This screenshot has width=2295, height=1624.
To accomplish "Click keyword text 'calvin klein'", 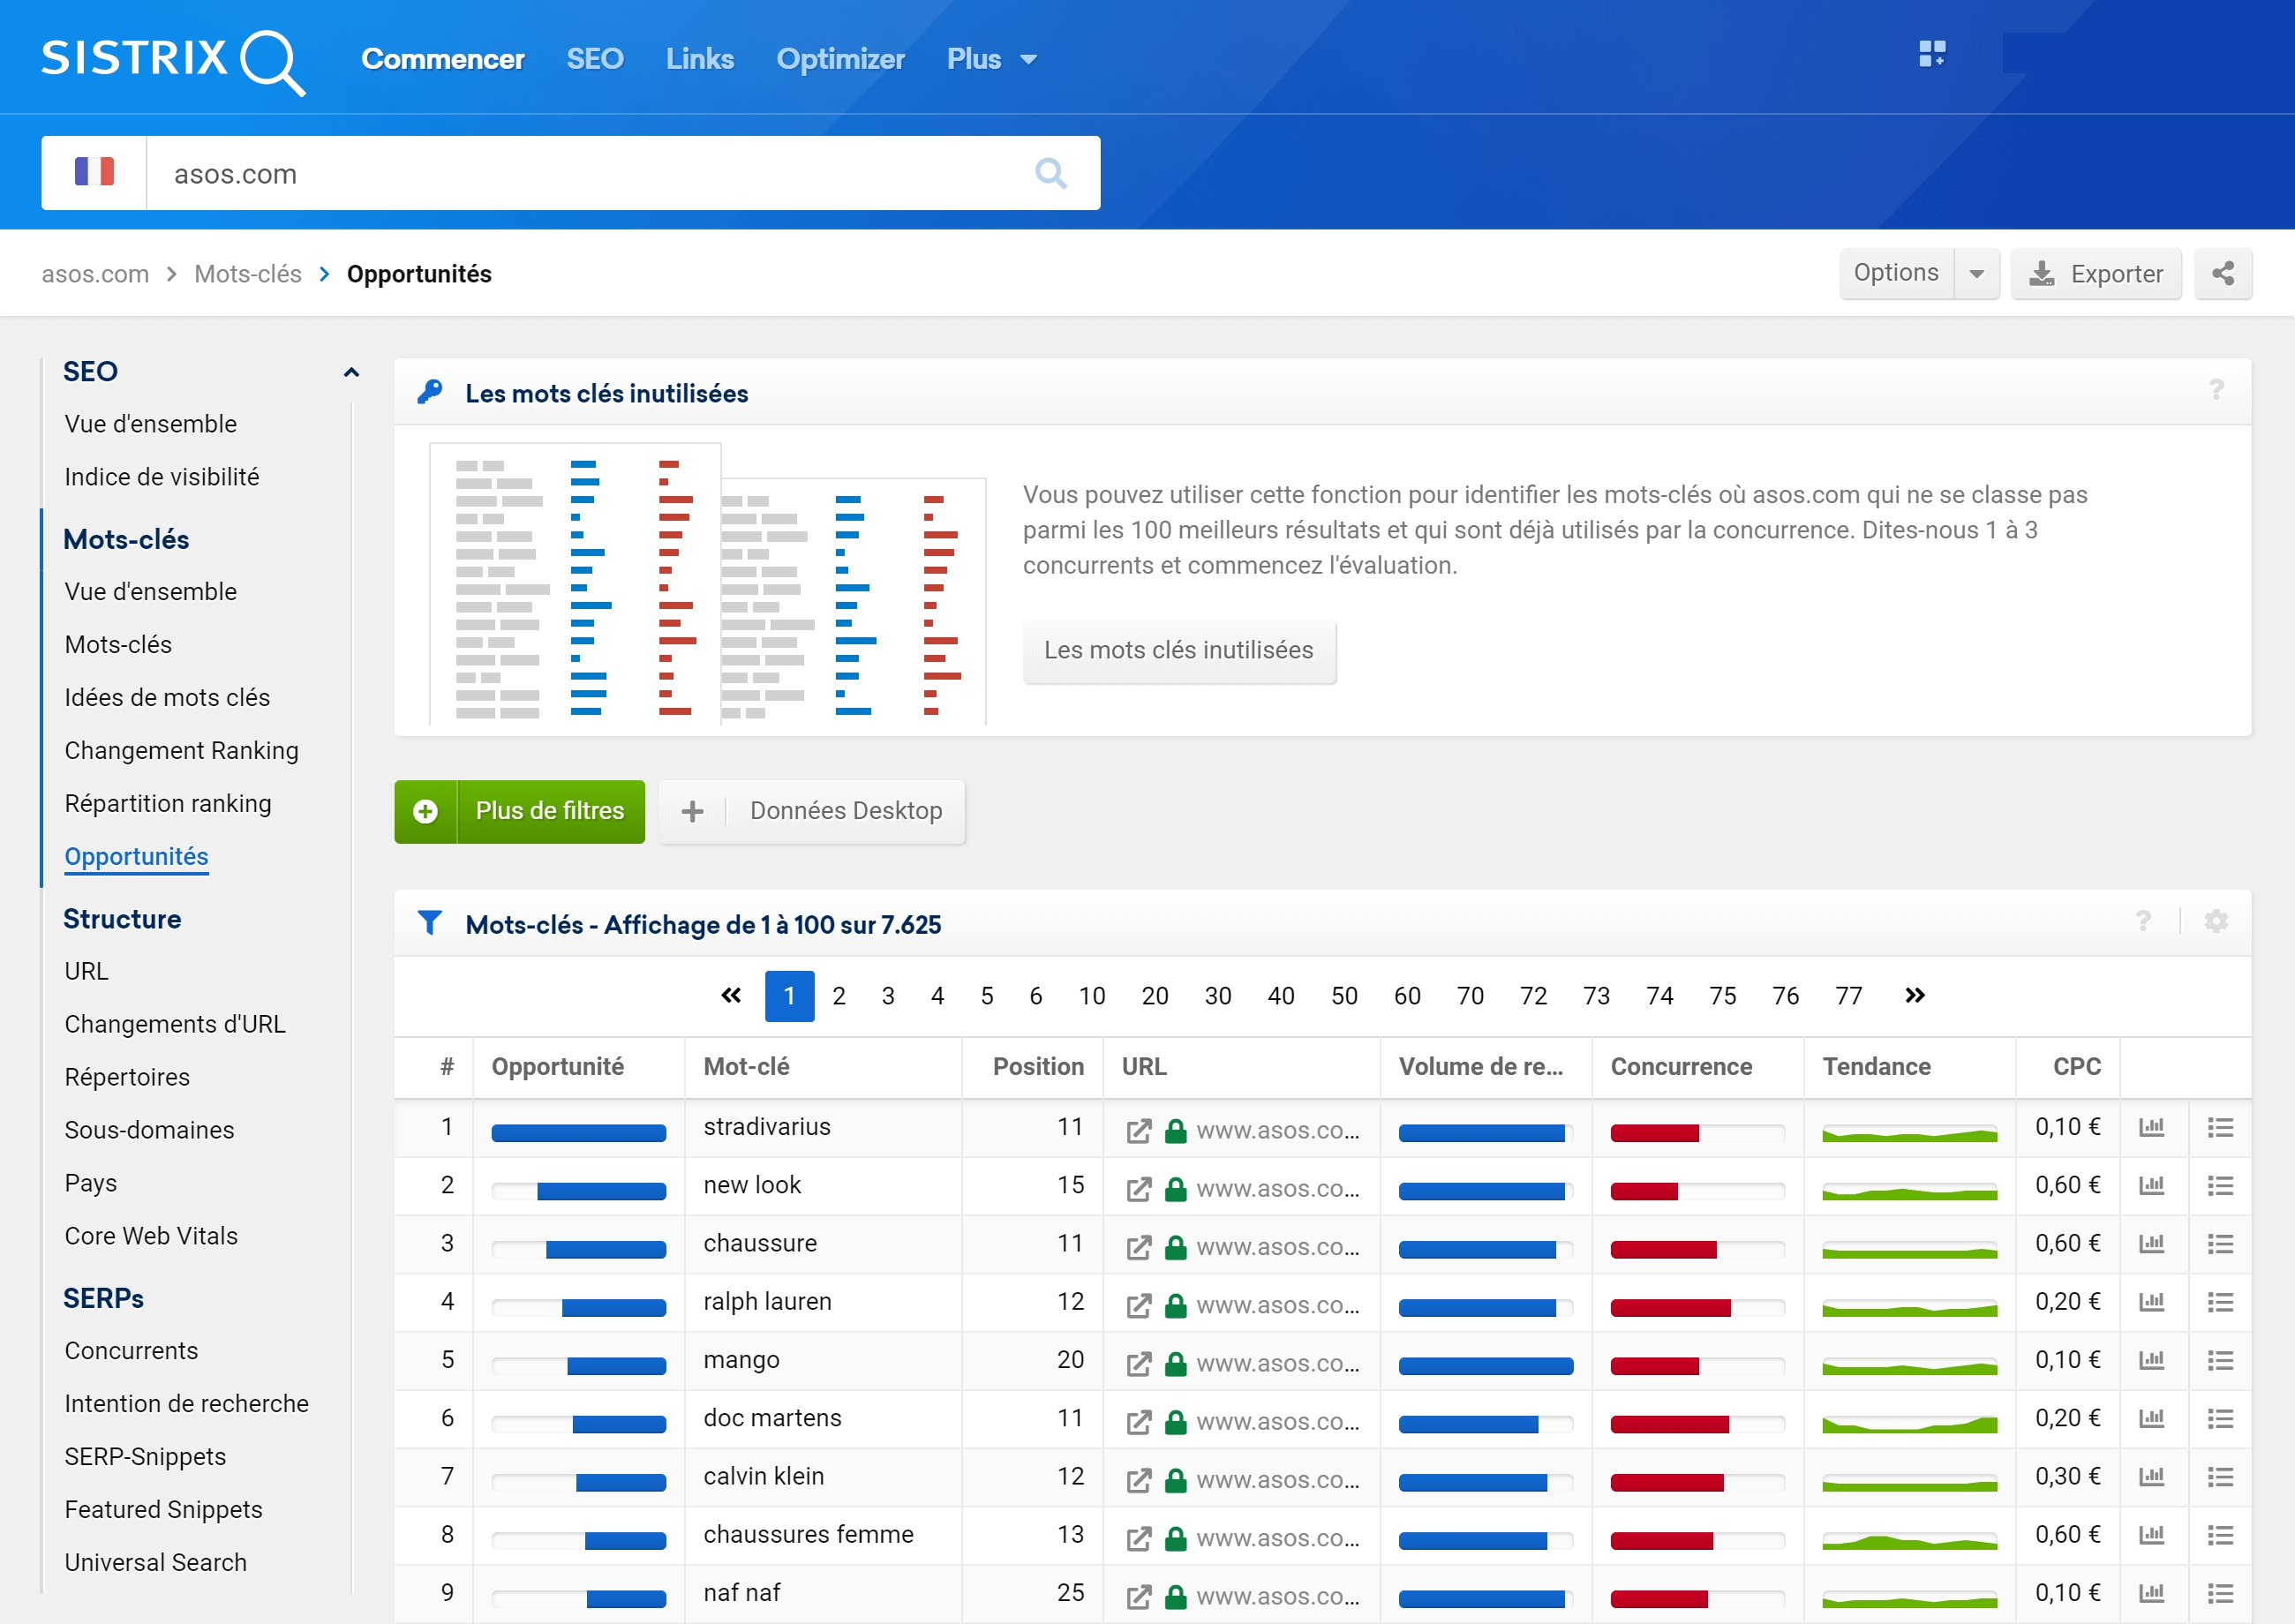I will coord(763,1476).
